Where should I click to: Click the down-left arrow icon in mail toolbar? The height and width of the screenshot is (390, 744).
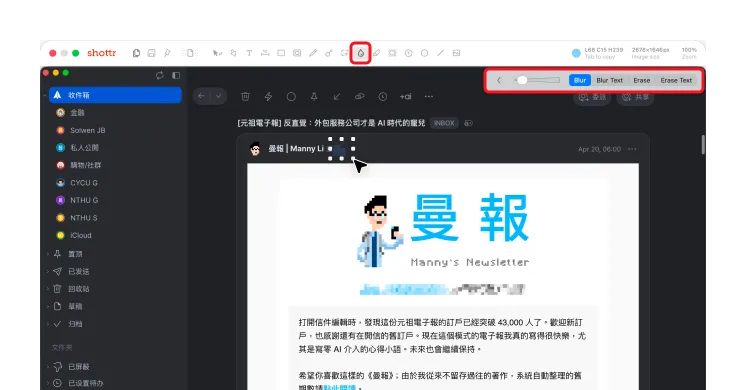[337, 96]
